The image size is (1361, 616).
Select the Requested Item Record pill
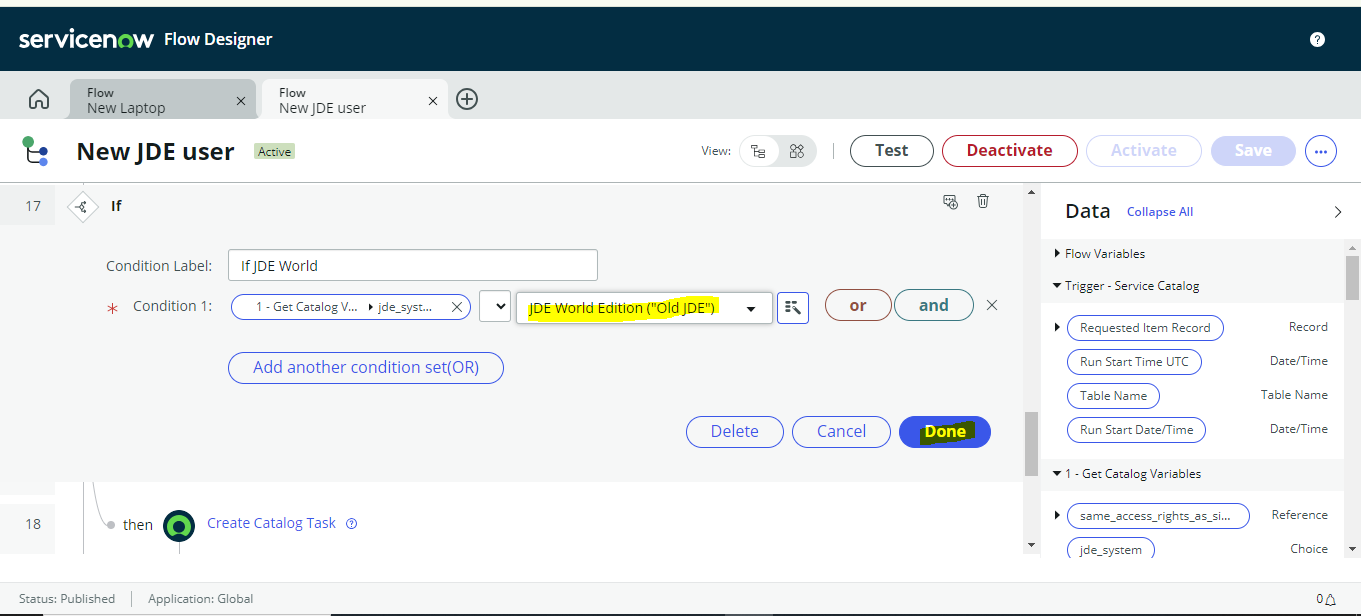pyautogui.click(x=1145, y=328)
